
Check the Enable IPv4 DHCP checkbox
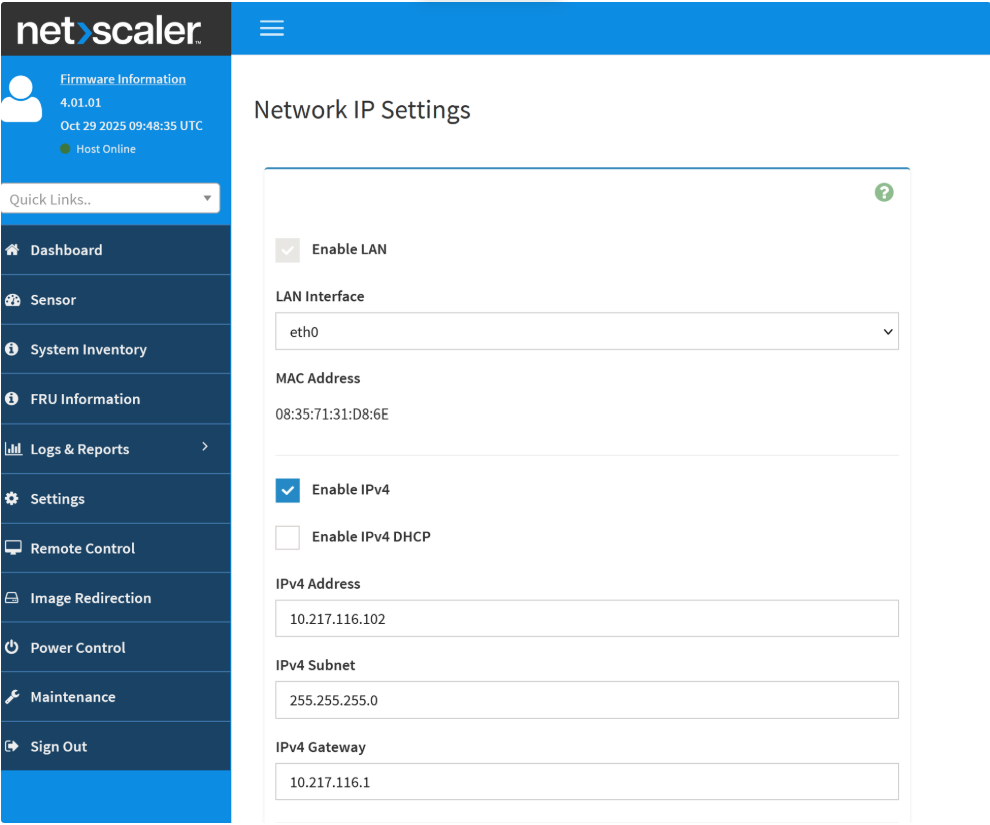[288, 537]
